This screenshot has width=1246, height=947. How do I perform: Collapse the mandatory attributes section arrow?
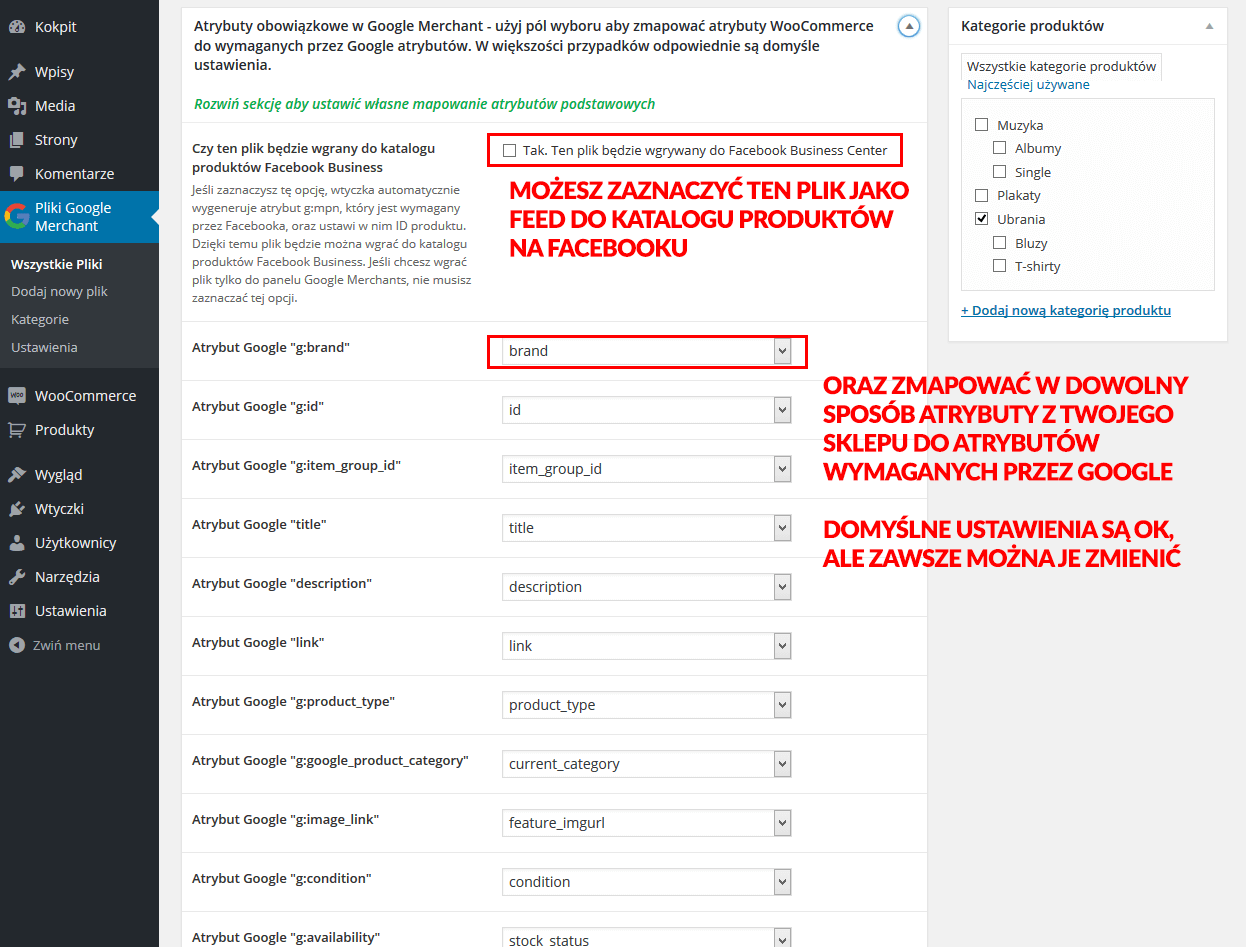909,27
